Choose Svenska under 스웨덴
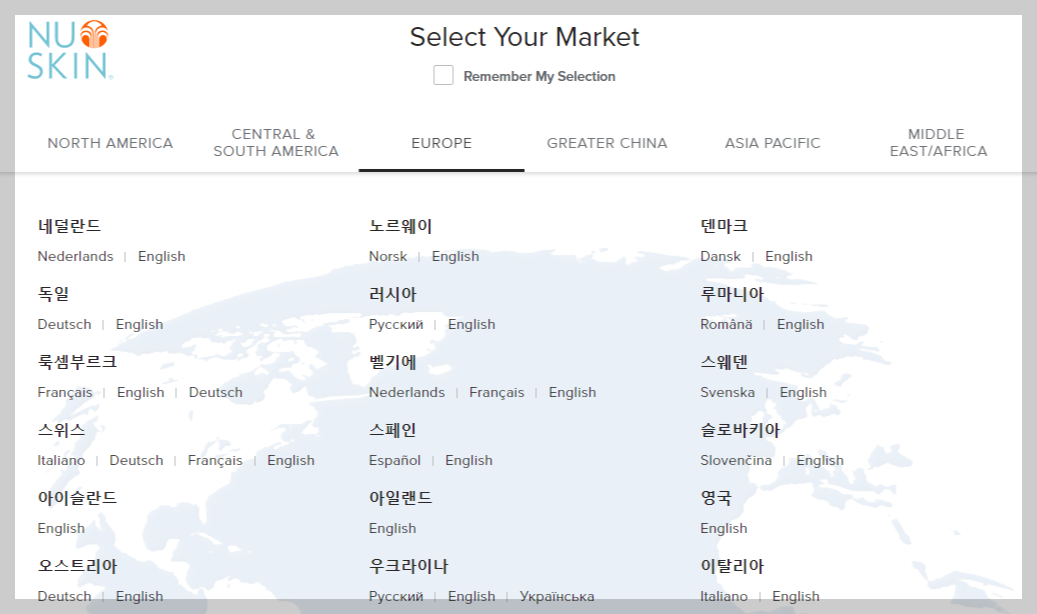 click(727, 392)
